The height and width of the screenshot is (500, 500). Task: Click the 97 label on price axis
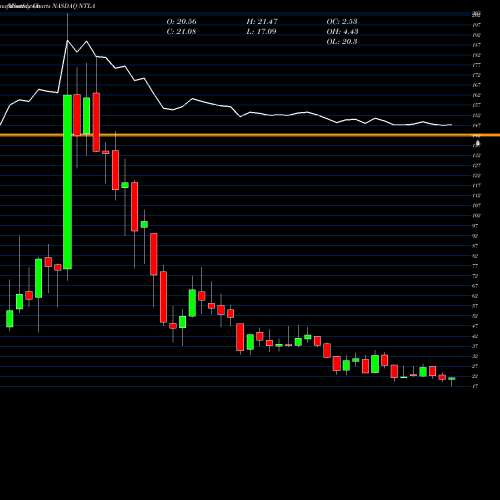(476, 226)
